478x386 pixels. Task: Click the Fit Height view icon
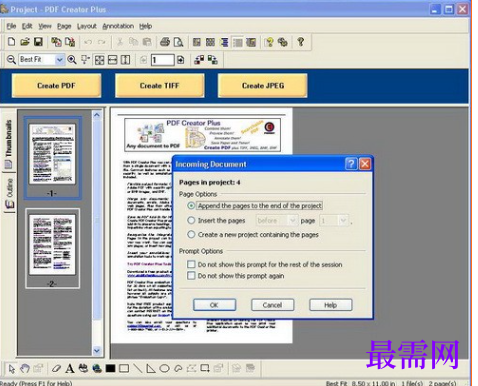coord(125,60)
